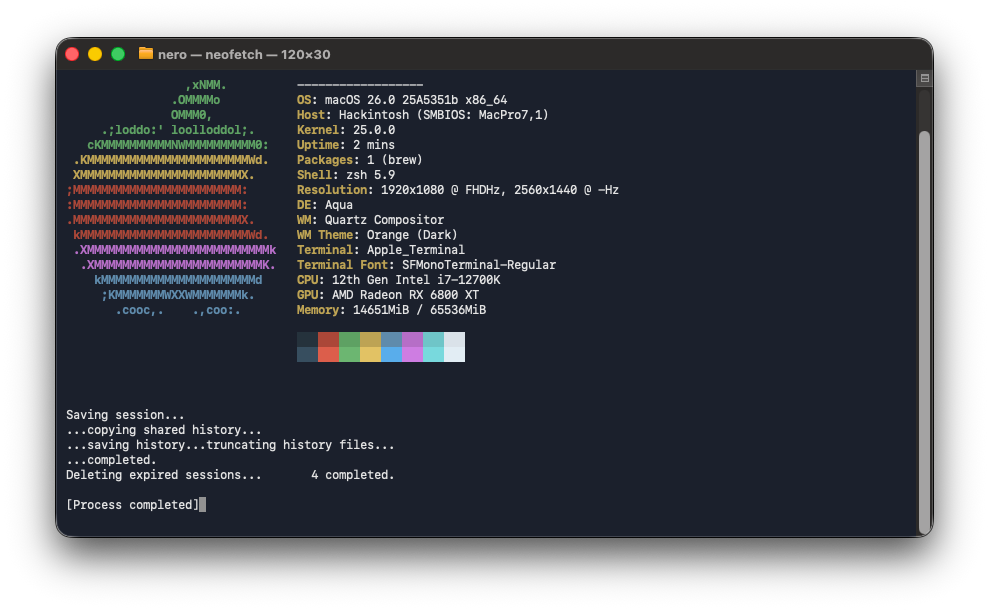989x611 pixels.
Task: Click the 'Kernel: 25.0.0' line
Action: coord(346,130)
